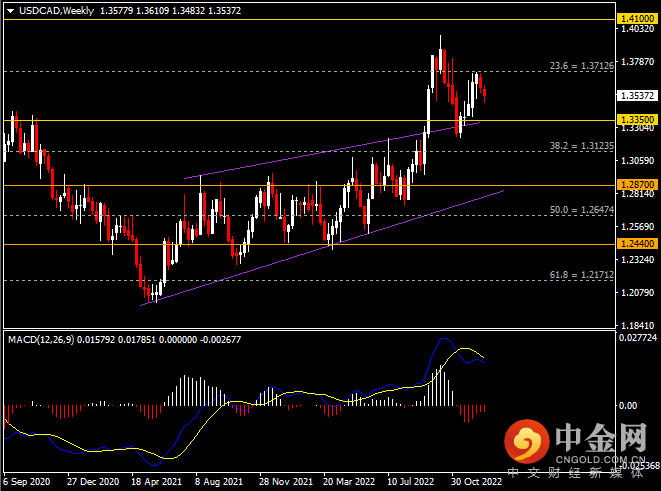Click the CNGOLD.CN watermark text
This screenshot has width=661, height=491.
(x=599, y=459)
